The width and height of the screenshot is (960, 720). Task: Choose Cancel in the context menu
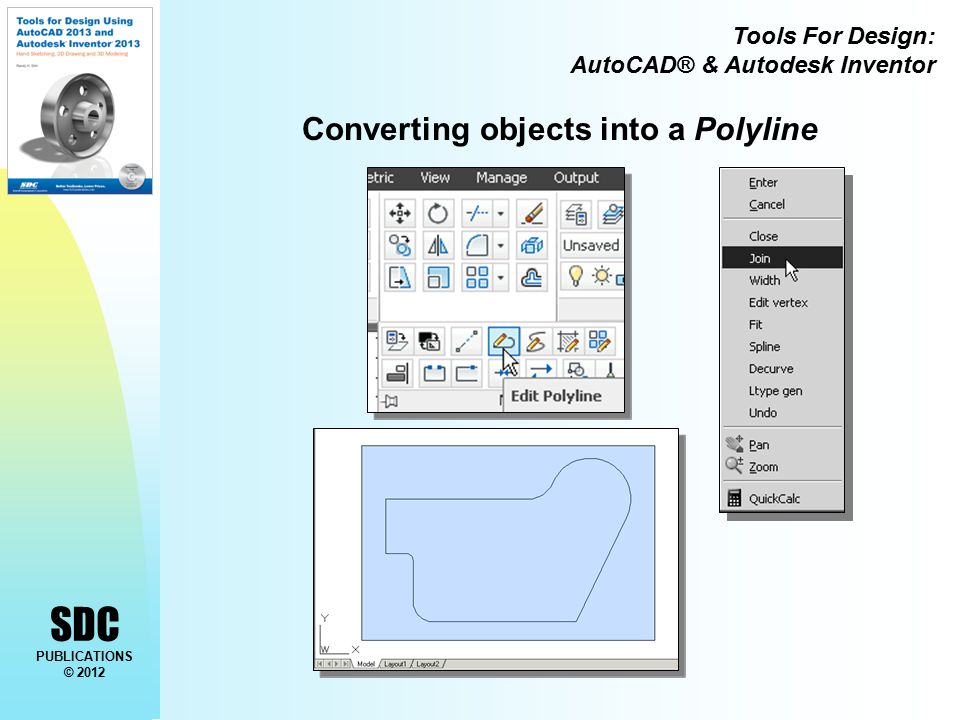(782, 204)
